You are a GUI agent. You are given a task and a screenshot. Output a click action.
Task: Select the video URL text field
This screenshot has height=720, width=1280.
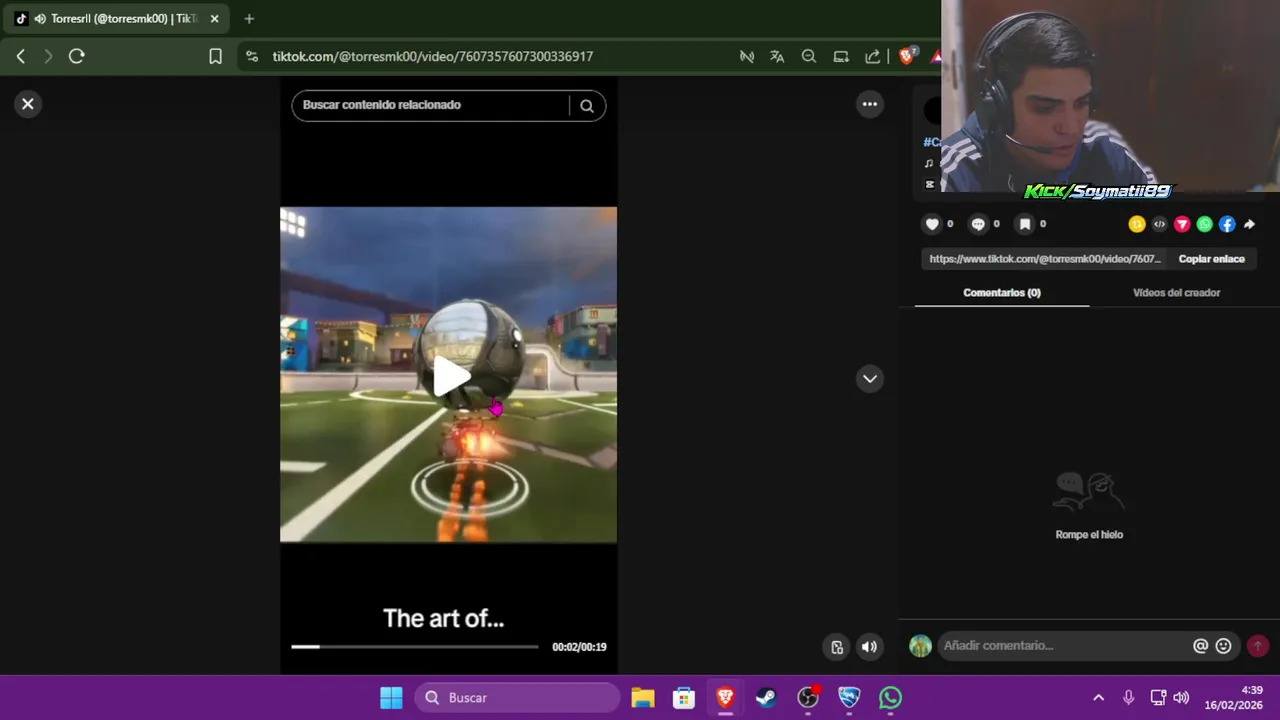tap(1044, 259)
